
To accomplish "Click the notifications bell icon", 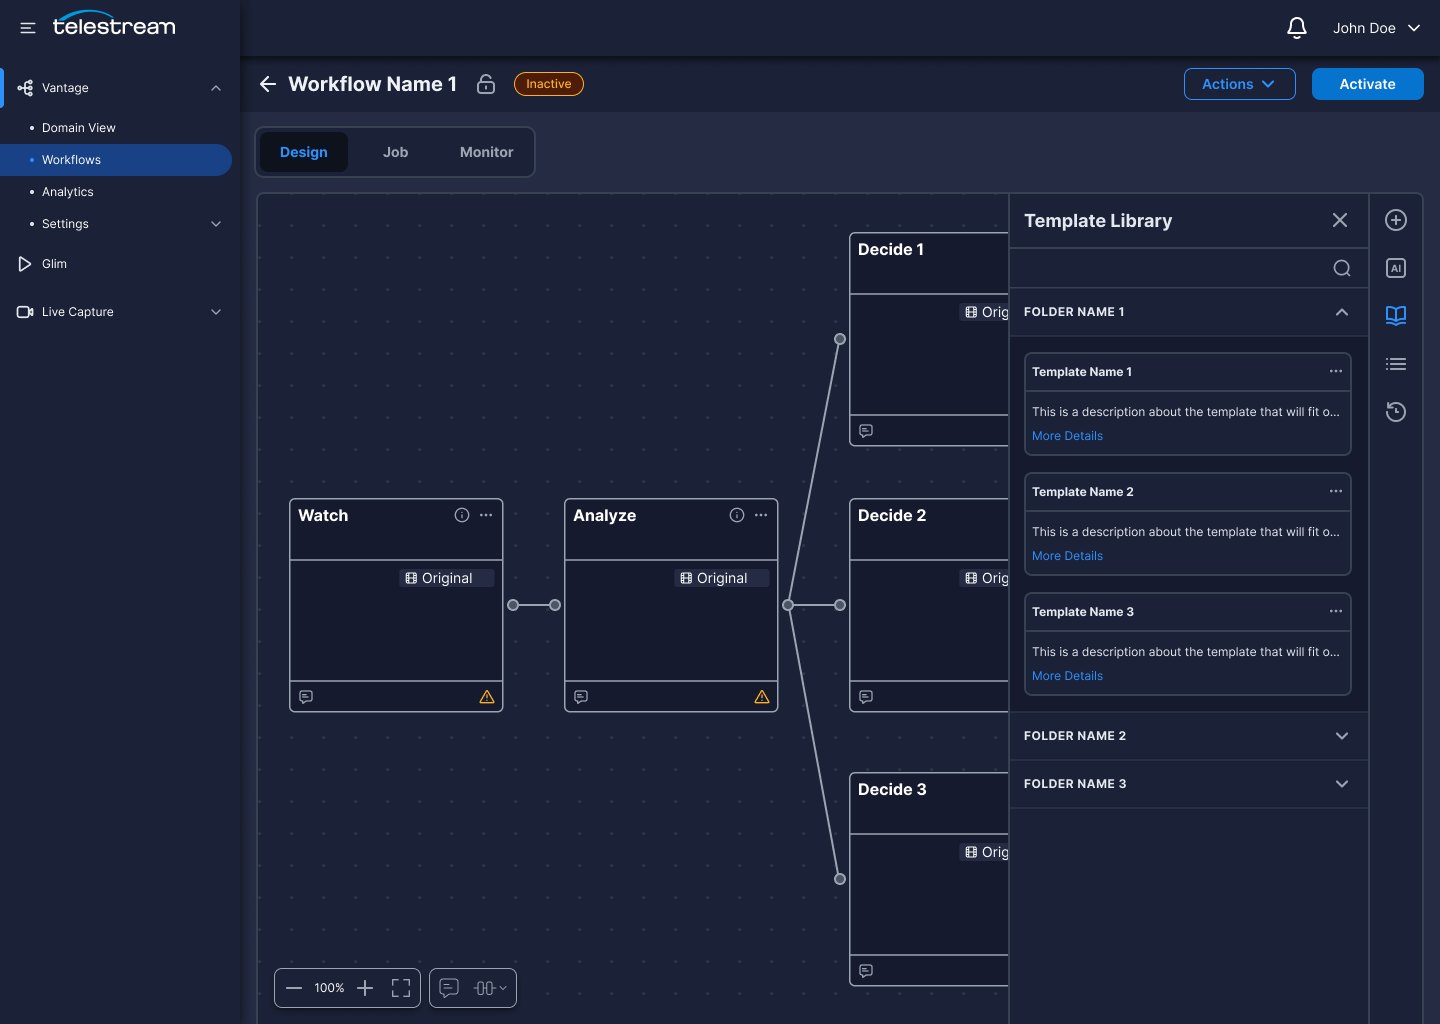I will (x=1297, y=28).
